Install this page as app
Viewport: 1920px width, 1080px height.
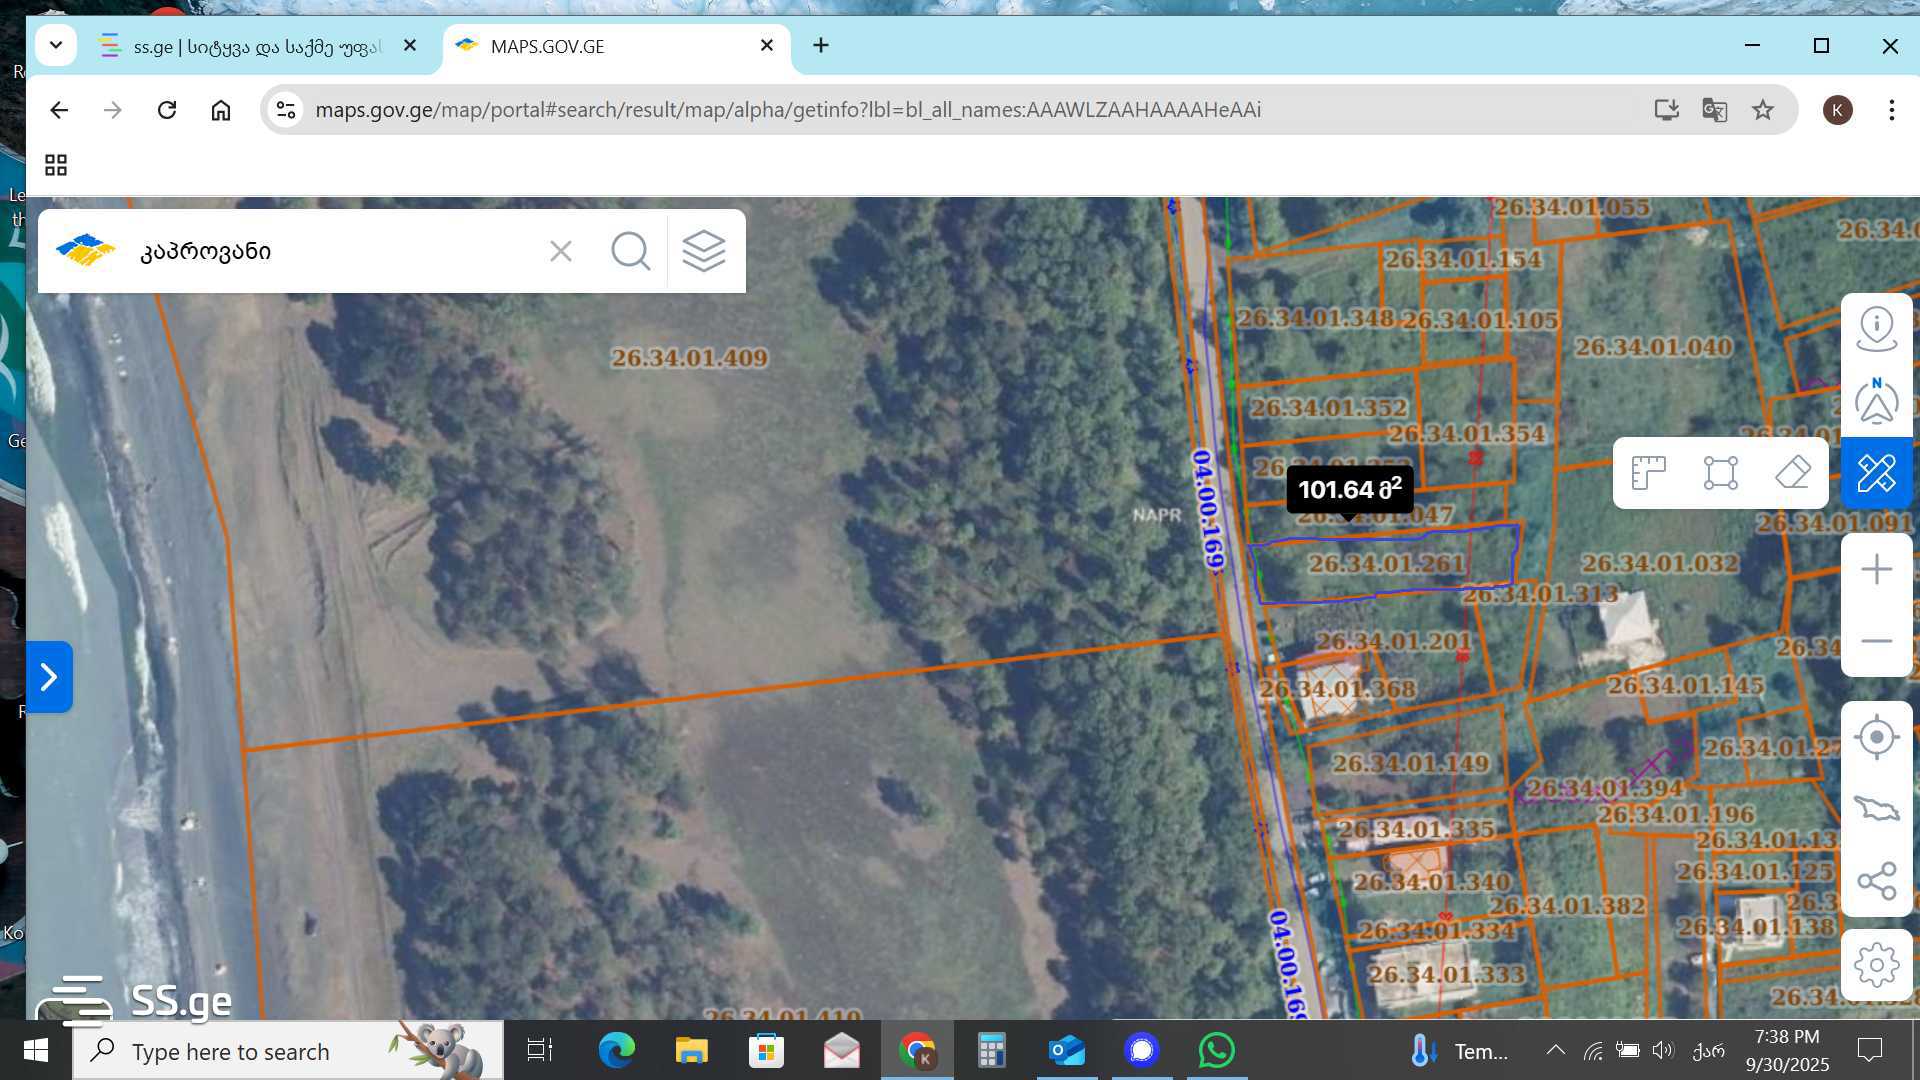(1666, 110)
